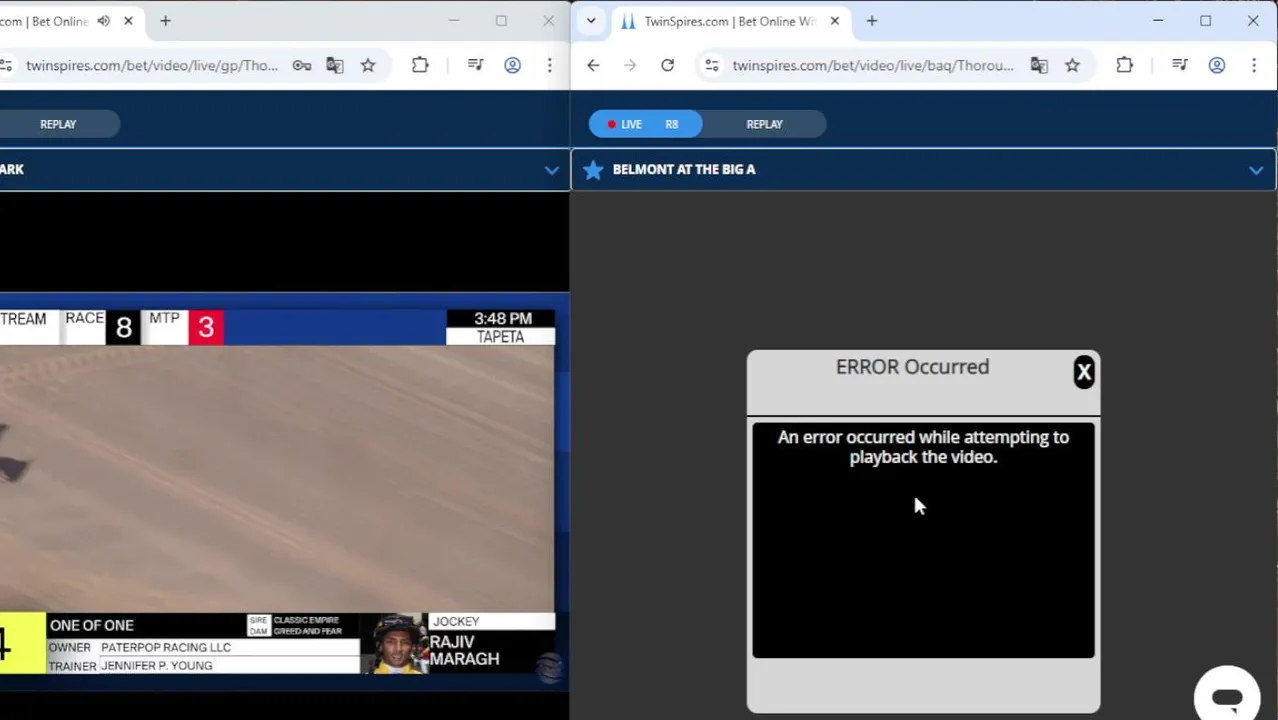View site information icon in right address bar
The image size is (1278, 720).
(711, 65)
